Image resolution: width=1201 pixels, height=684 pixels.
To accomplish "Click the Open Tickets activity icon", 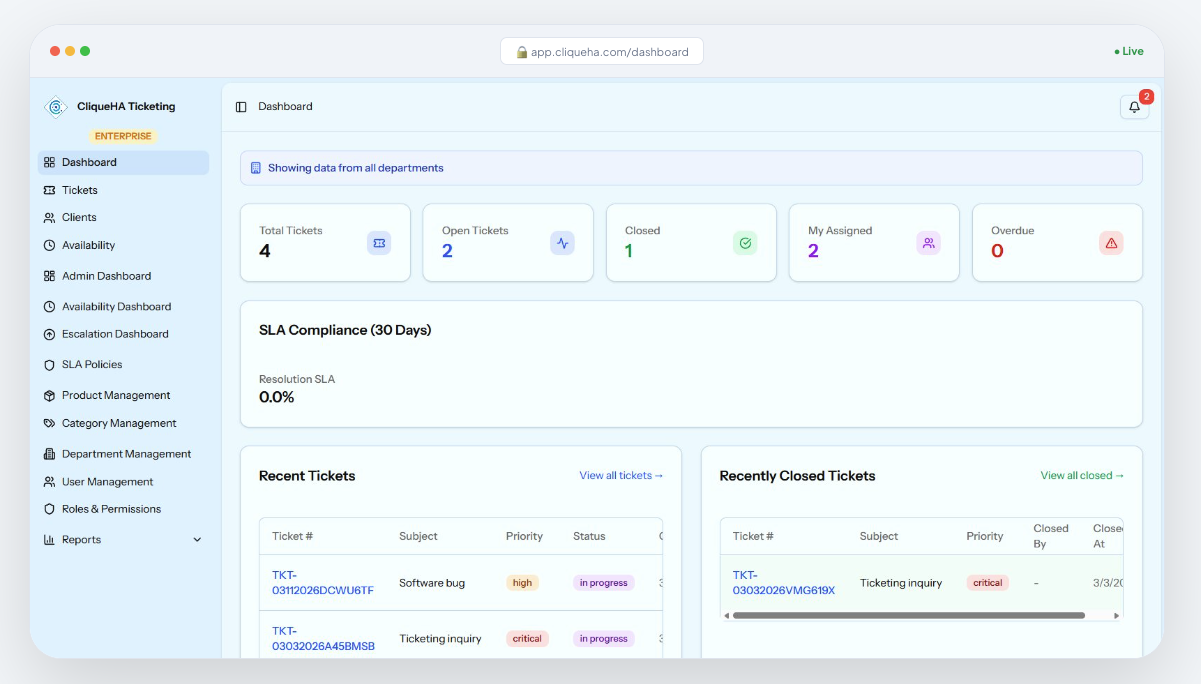I will (562, 243).
